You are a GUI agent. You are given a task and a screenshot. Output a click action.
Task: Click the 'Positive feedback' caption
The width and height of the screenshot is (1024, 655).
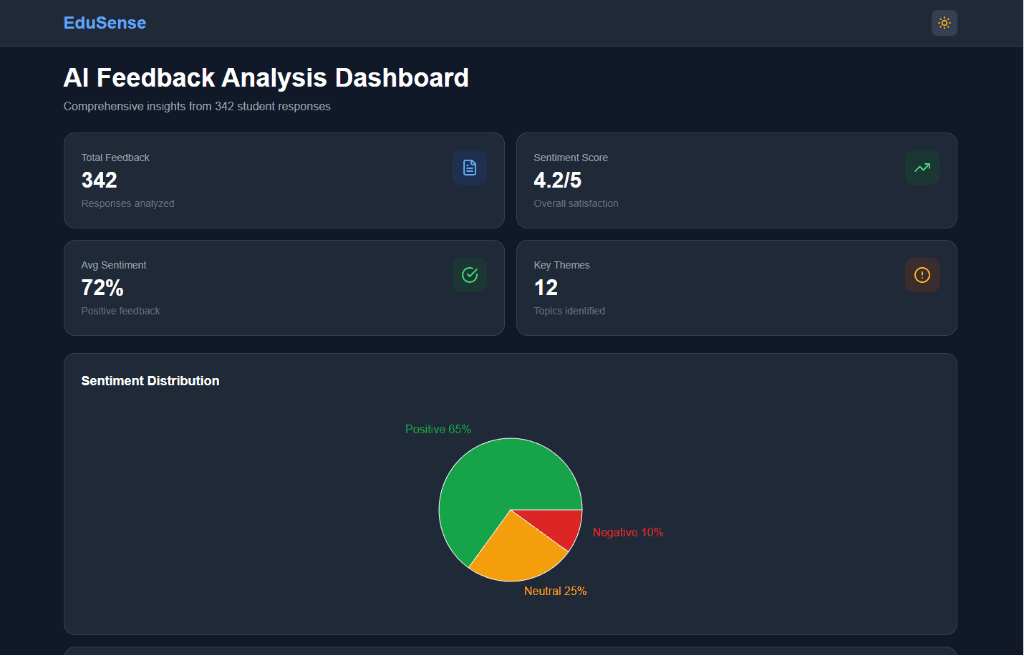point(120,311)
